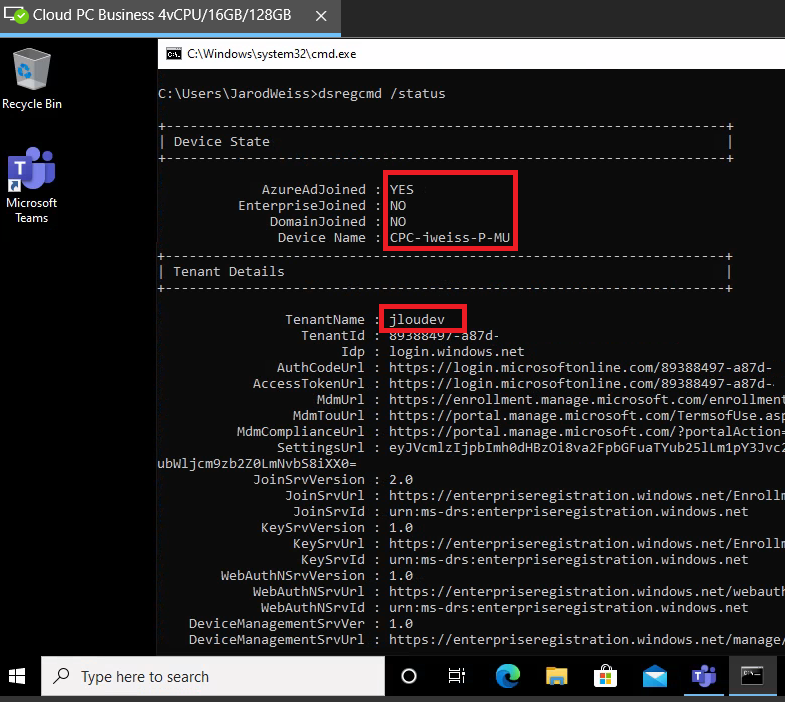This screenshot has height=702, width=785.
Task: Open File Explorer from taskbar
Action: point(556,676)
